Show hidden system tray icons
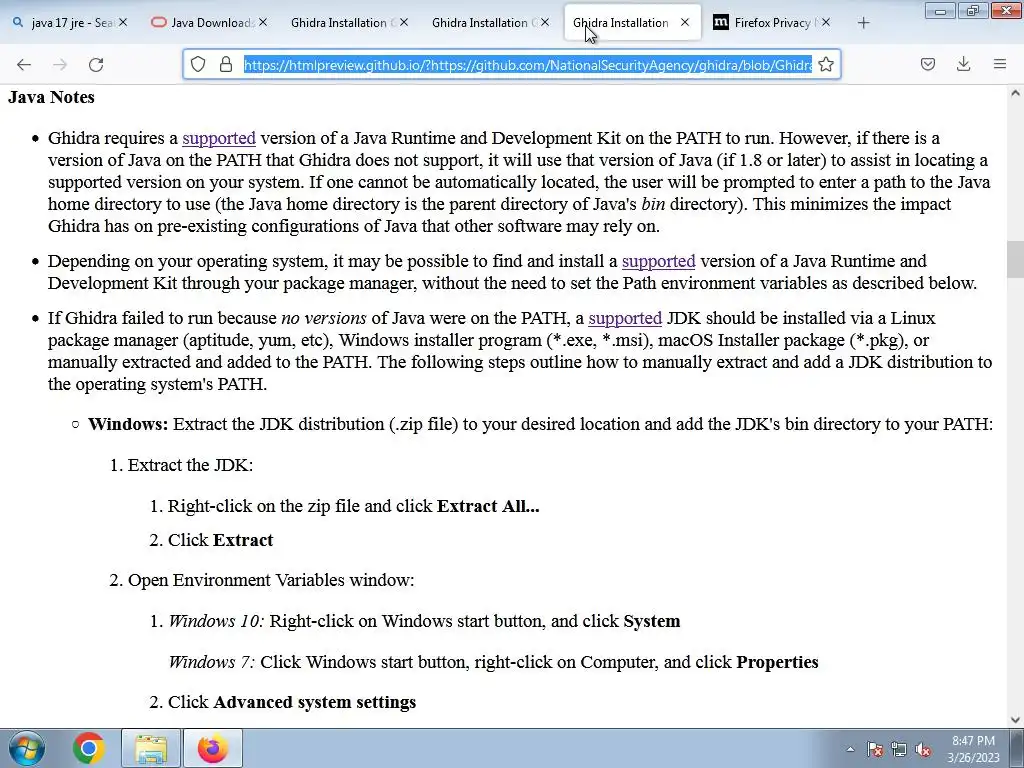Screen dimensions: 1024x768 tap(850, 749)
